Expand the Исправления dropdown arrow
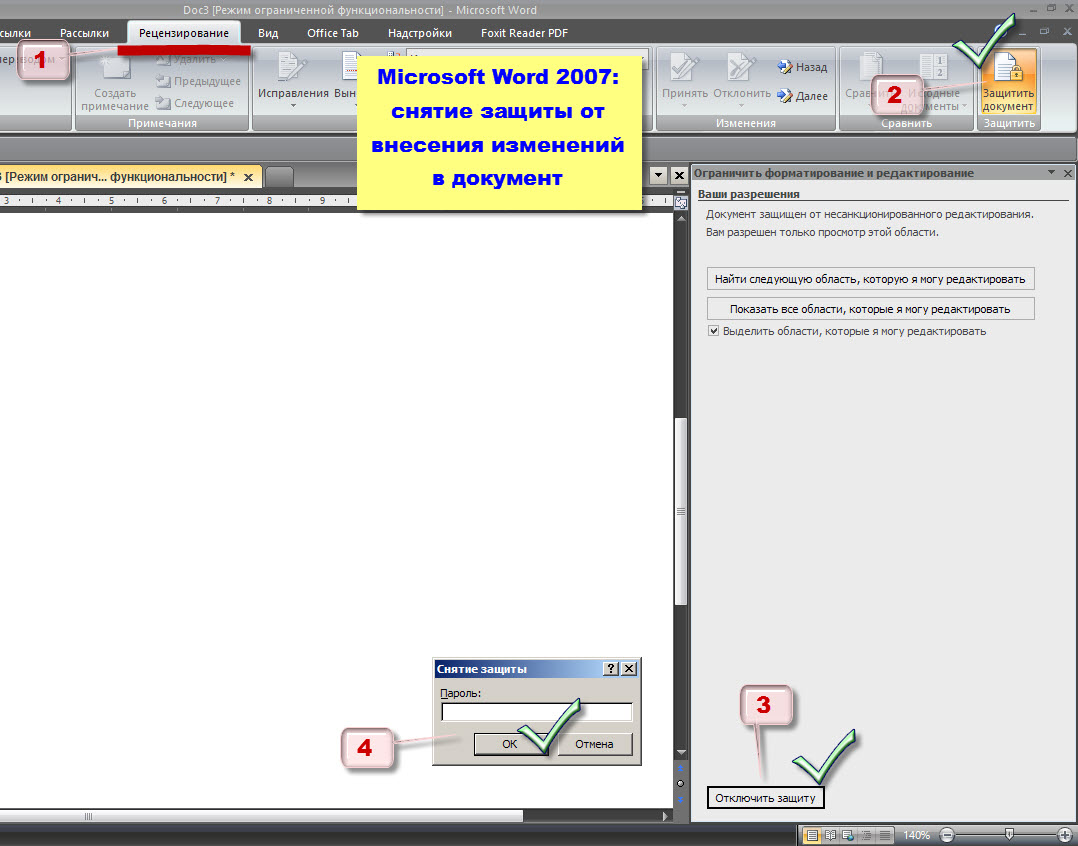1078x846 pixels. click(x=293, y=106)
